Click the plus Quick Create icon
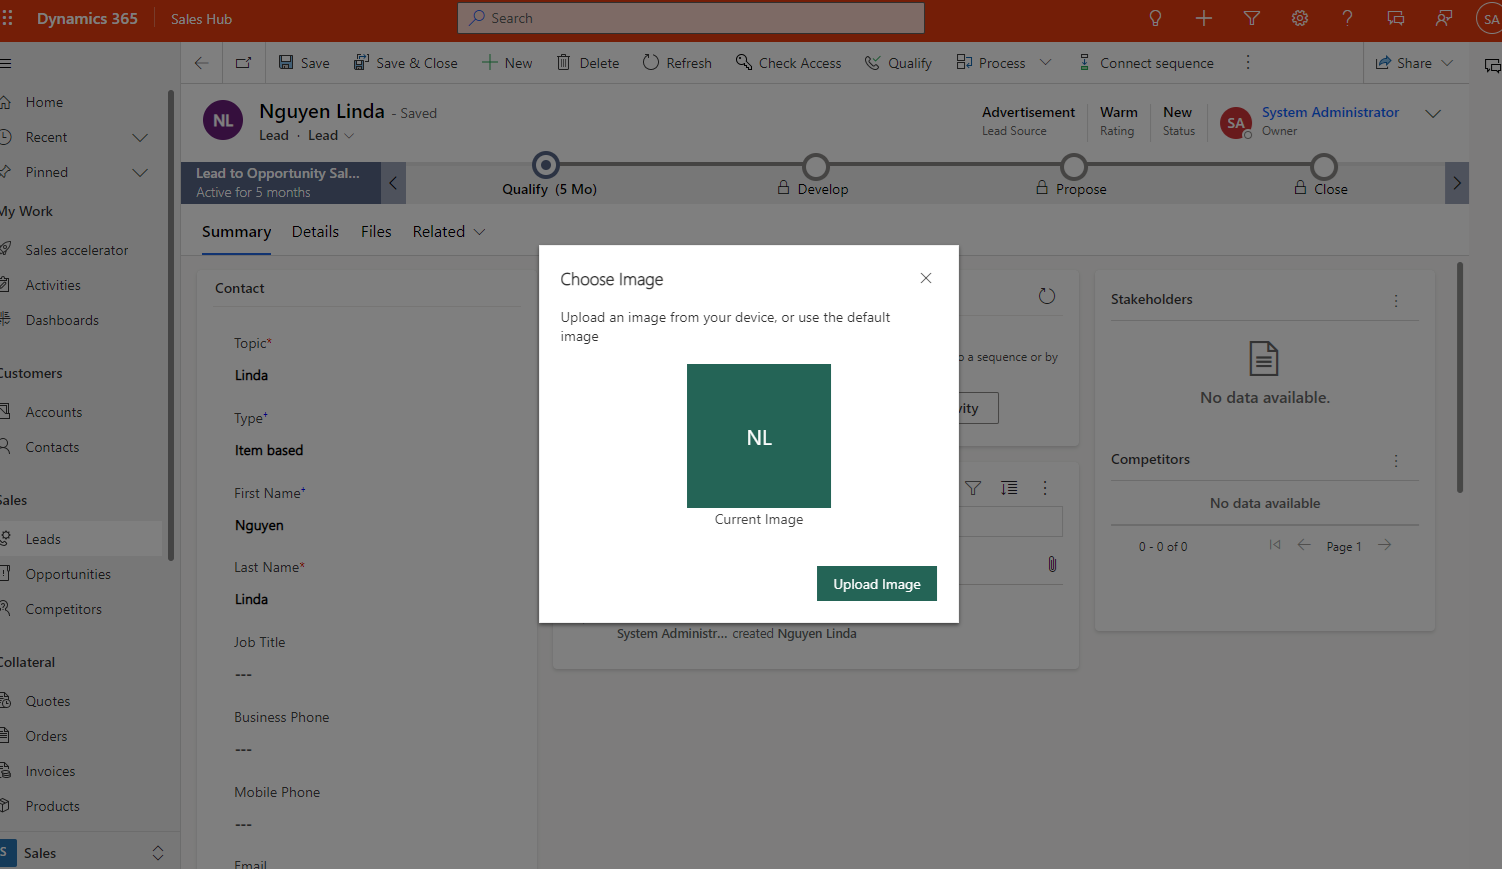 click(1203, 18)
